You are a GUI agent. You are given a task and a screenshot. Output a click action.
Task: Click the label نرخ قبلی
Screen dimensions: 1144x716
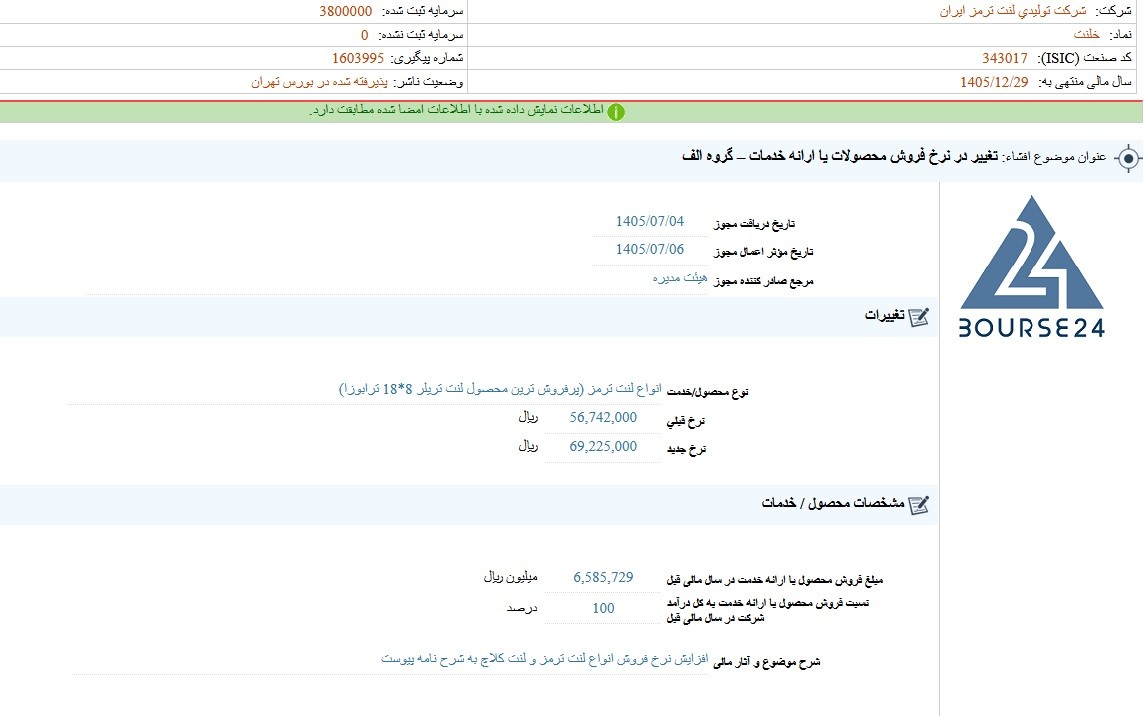click(x=686, y=421)
